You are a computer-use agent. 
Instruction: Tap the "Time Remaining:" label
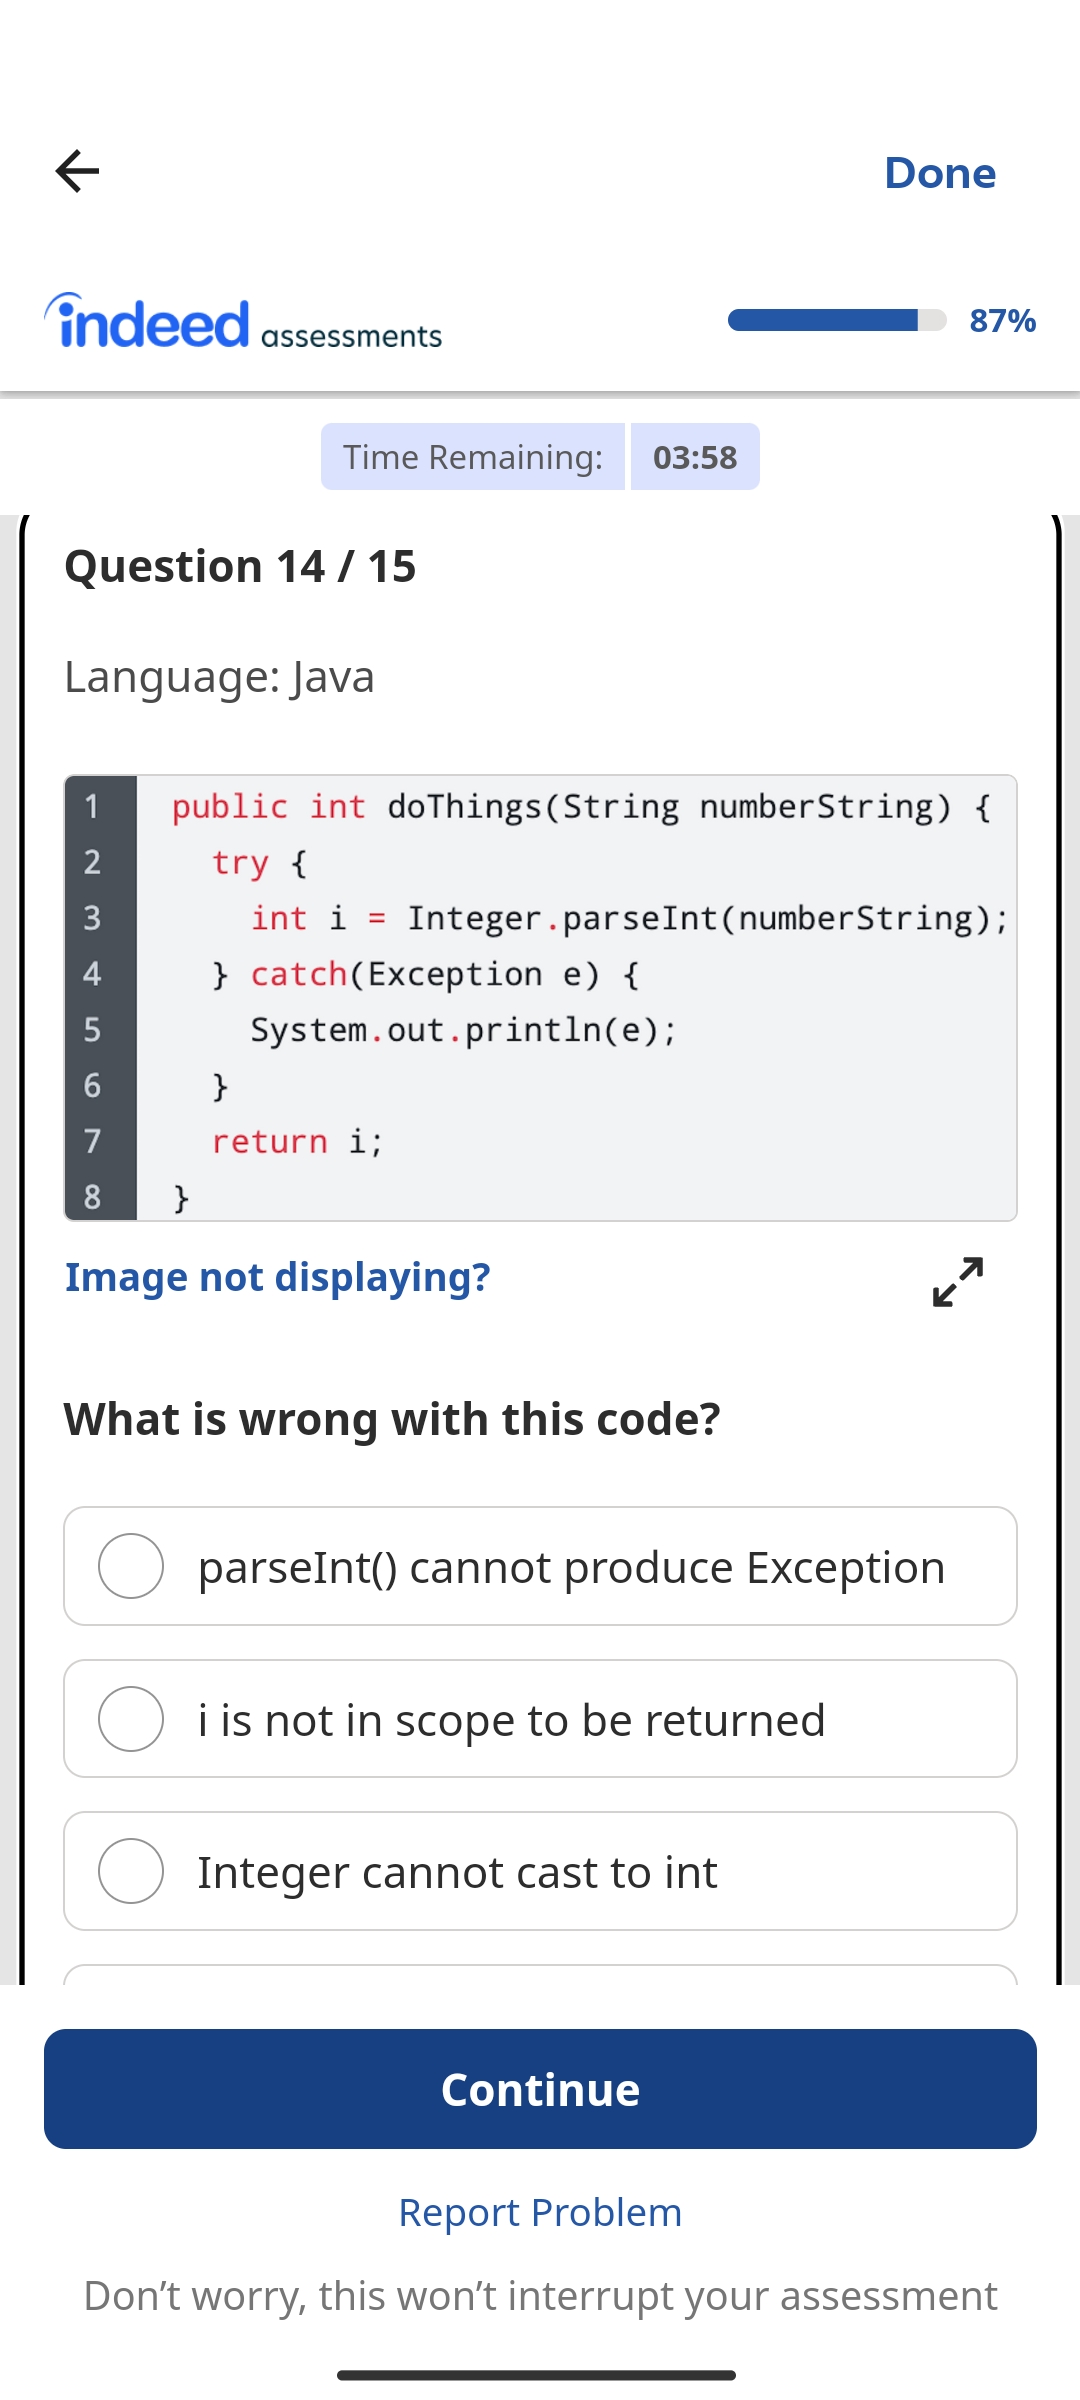pyautogui.click(x=473, y=457)
